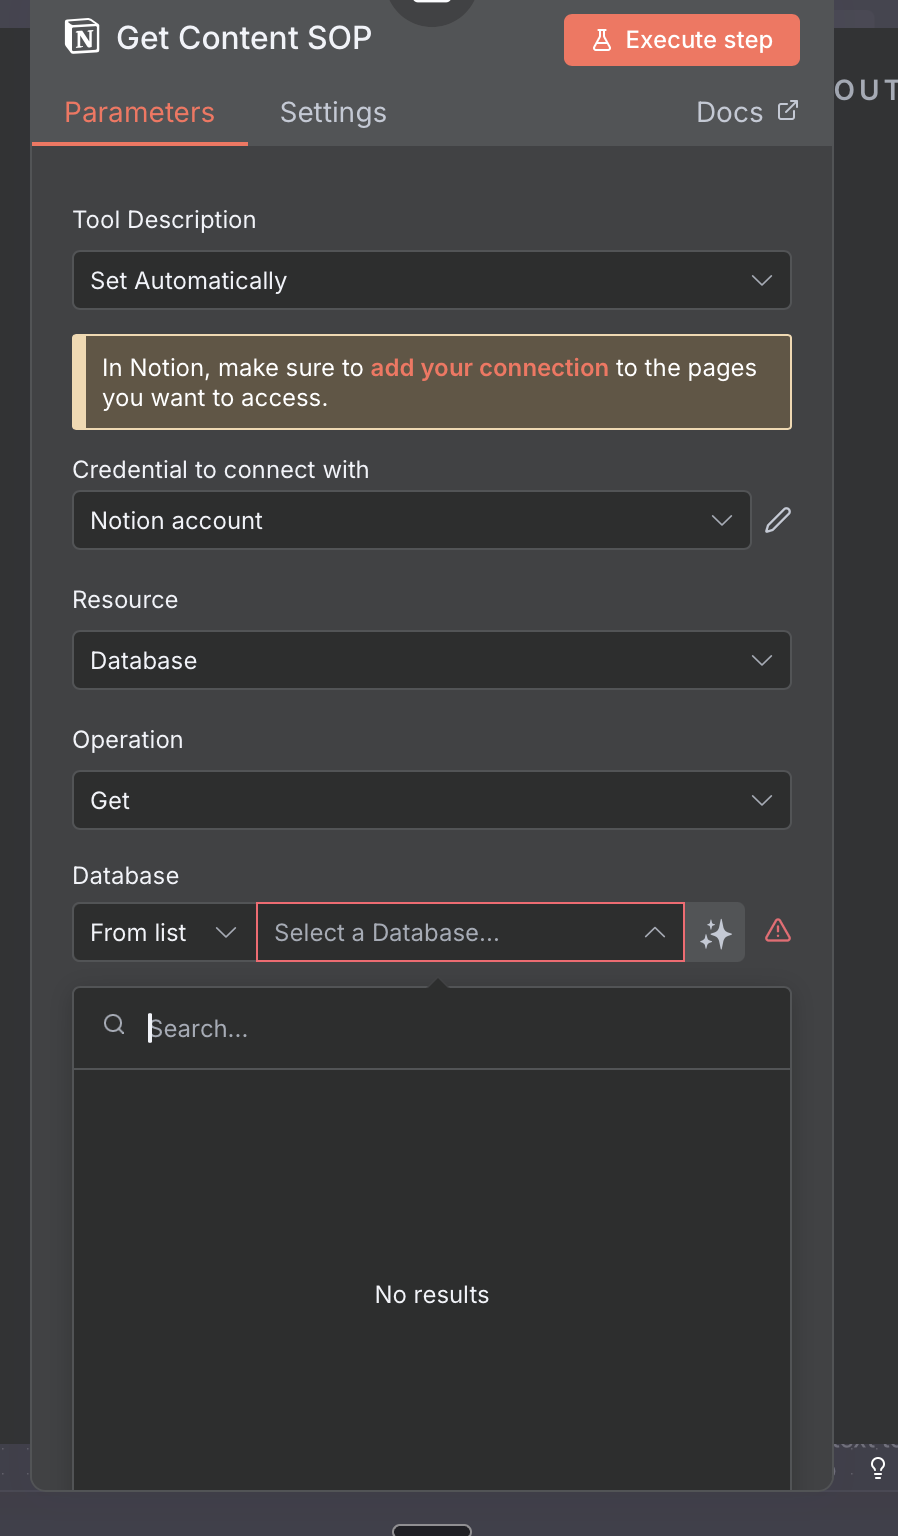This screenshot has width=898, height=1536.
Task: Select the Parameters tab
Action: pos(140,113)
